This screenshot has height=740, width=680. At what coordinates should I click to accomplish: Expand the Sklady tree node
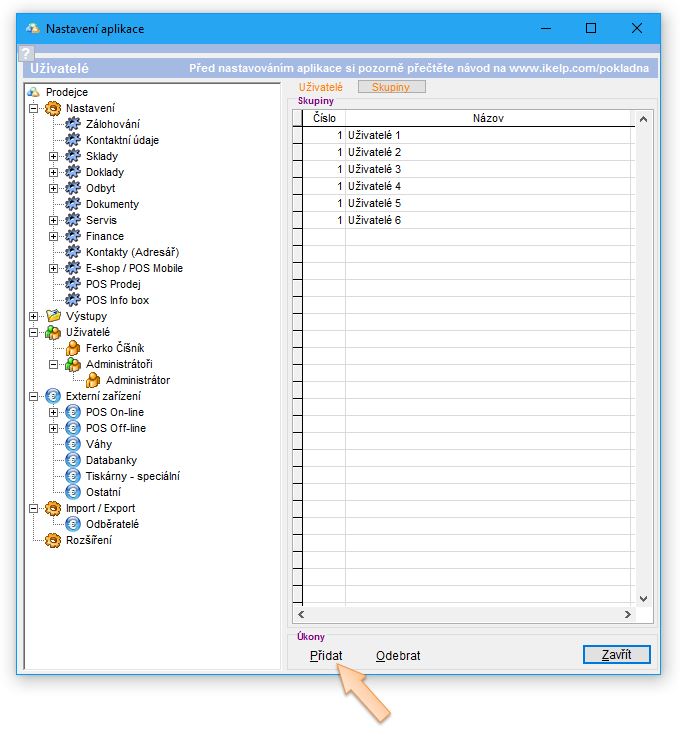54,156
